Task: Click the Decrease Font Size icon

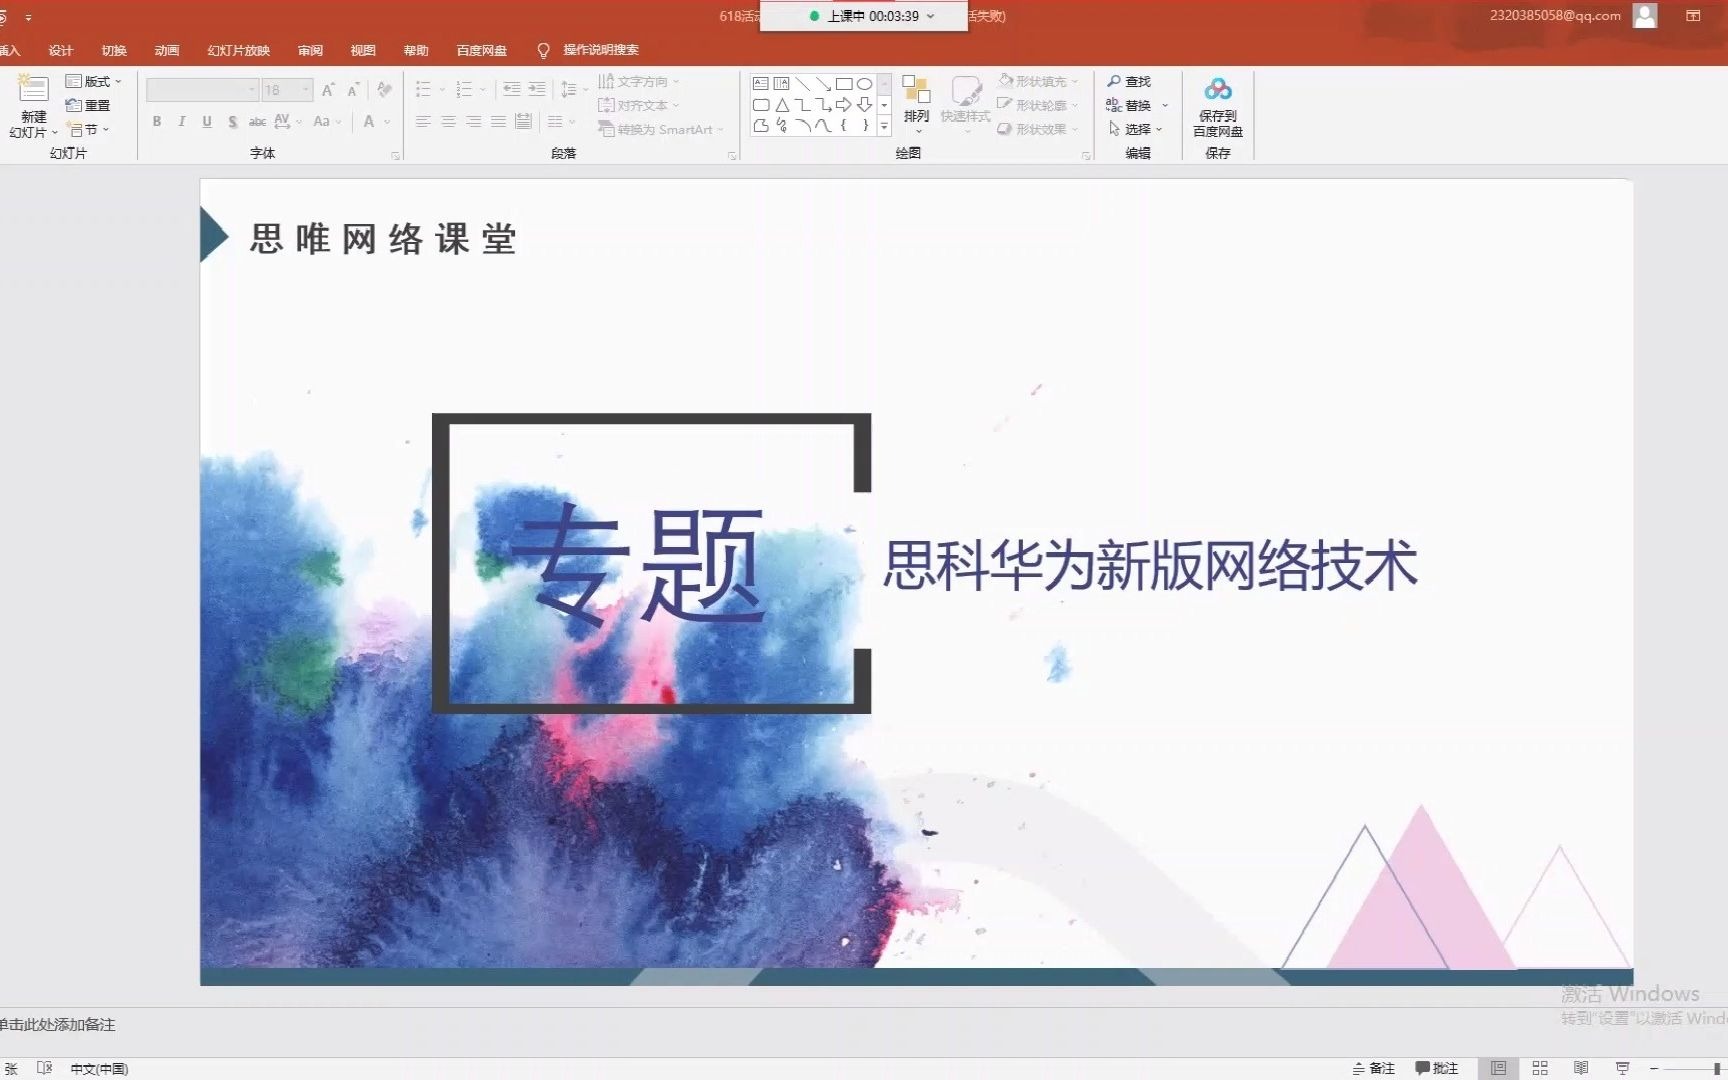Action: 353,90
